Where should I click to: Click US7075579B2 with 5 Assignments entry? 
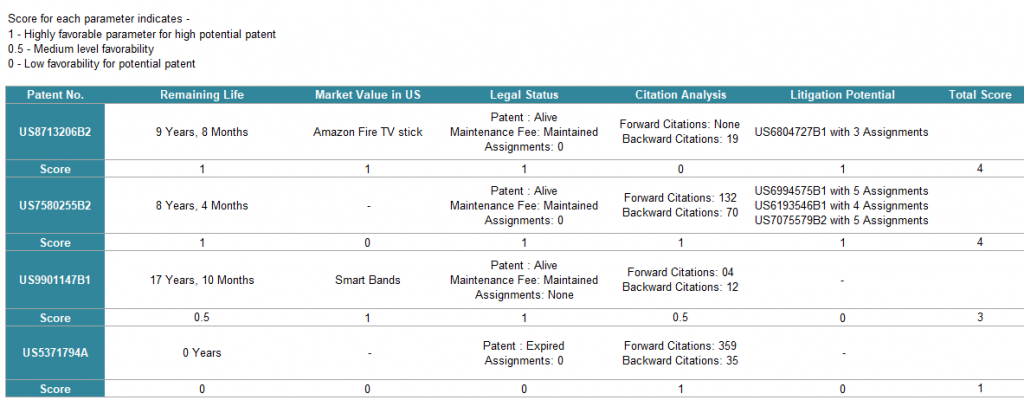pyautogui.click(x=841, y=220)
